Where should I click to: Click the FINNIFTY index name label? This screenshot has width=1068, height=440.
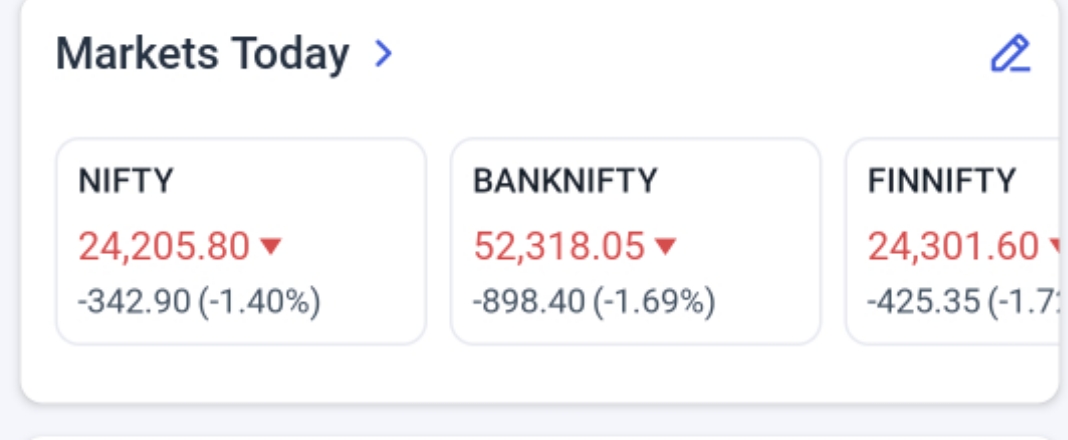[x=942, y=181]
